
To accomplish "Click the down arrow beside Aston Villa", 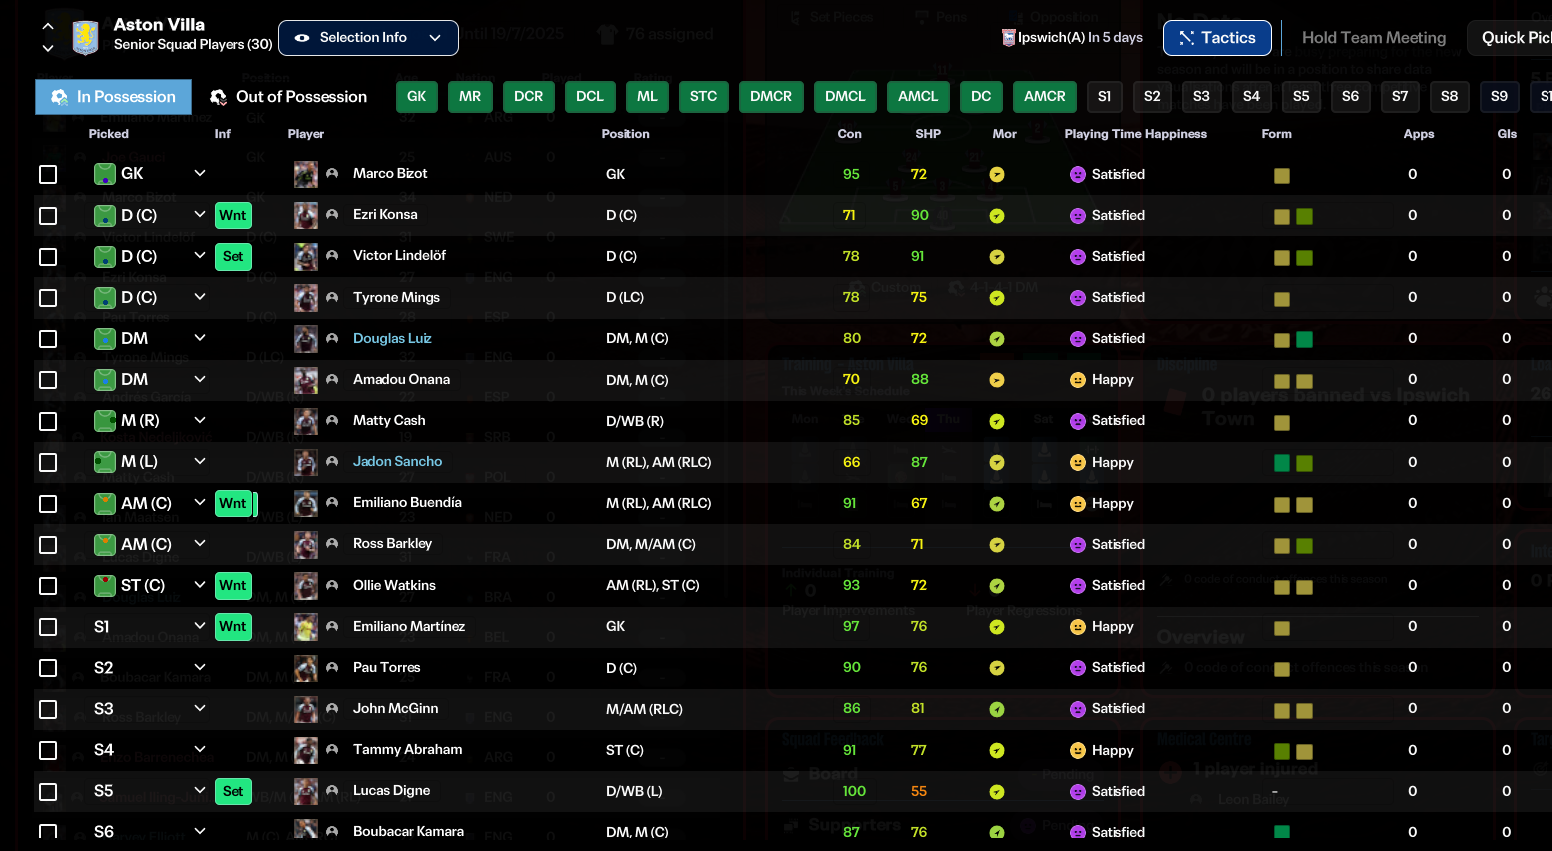I will [x=48, y=48].
